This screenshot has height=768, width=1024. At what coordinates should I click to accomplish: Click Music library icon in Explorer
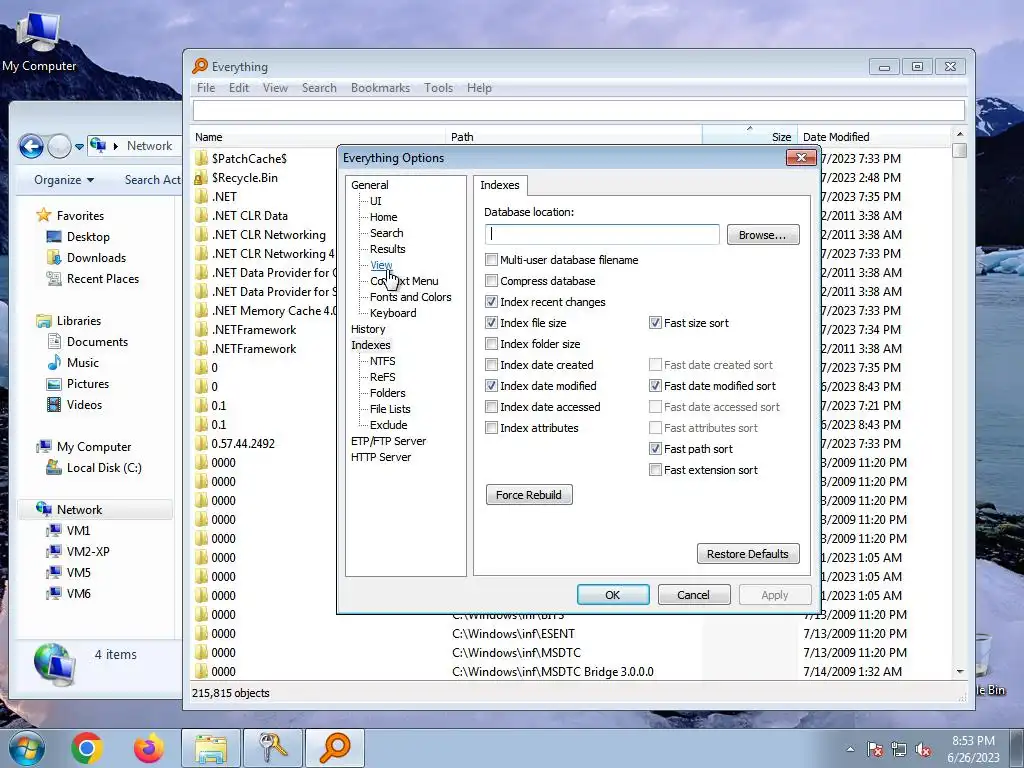(x=54, y=362)
